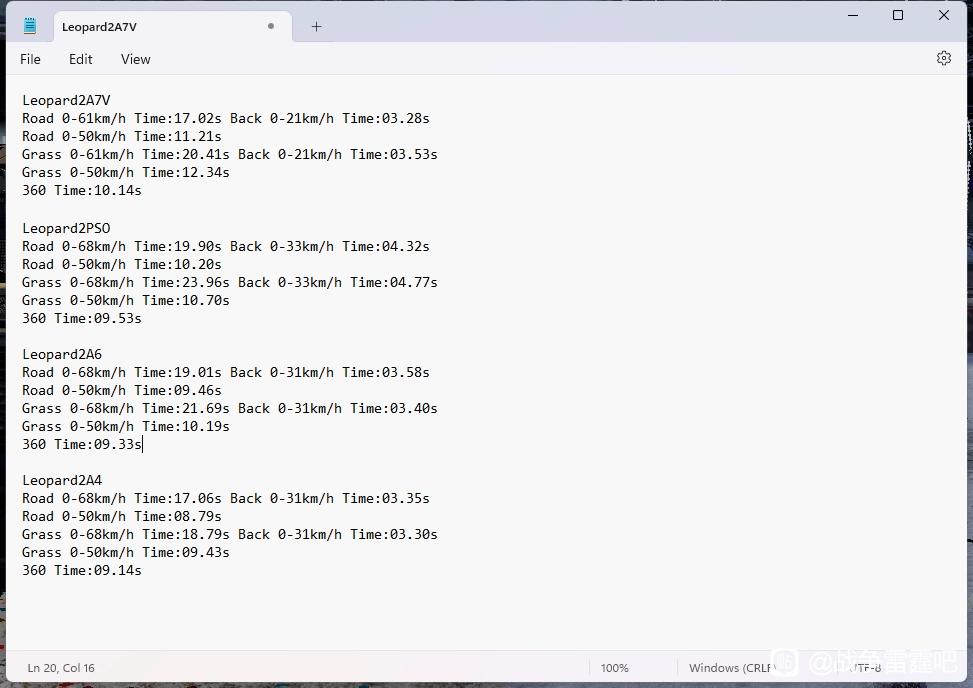Click 'Back 0-31km/h Time:03.40s' text
The width and height of the screenshot is (973, 688).
pos(338,408)
